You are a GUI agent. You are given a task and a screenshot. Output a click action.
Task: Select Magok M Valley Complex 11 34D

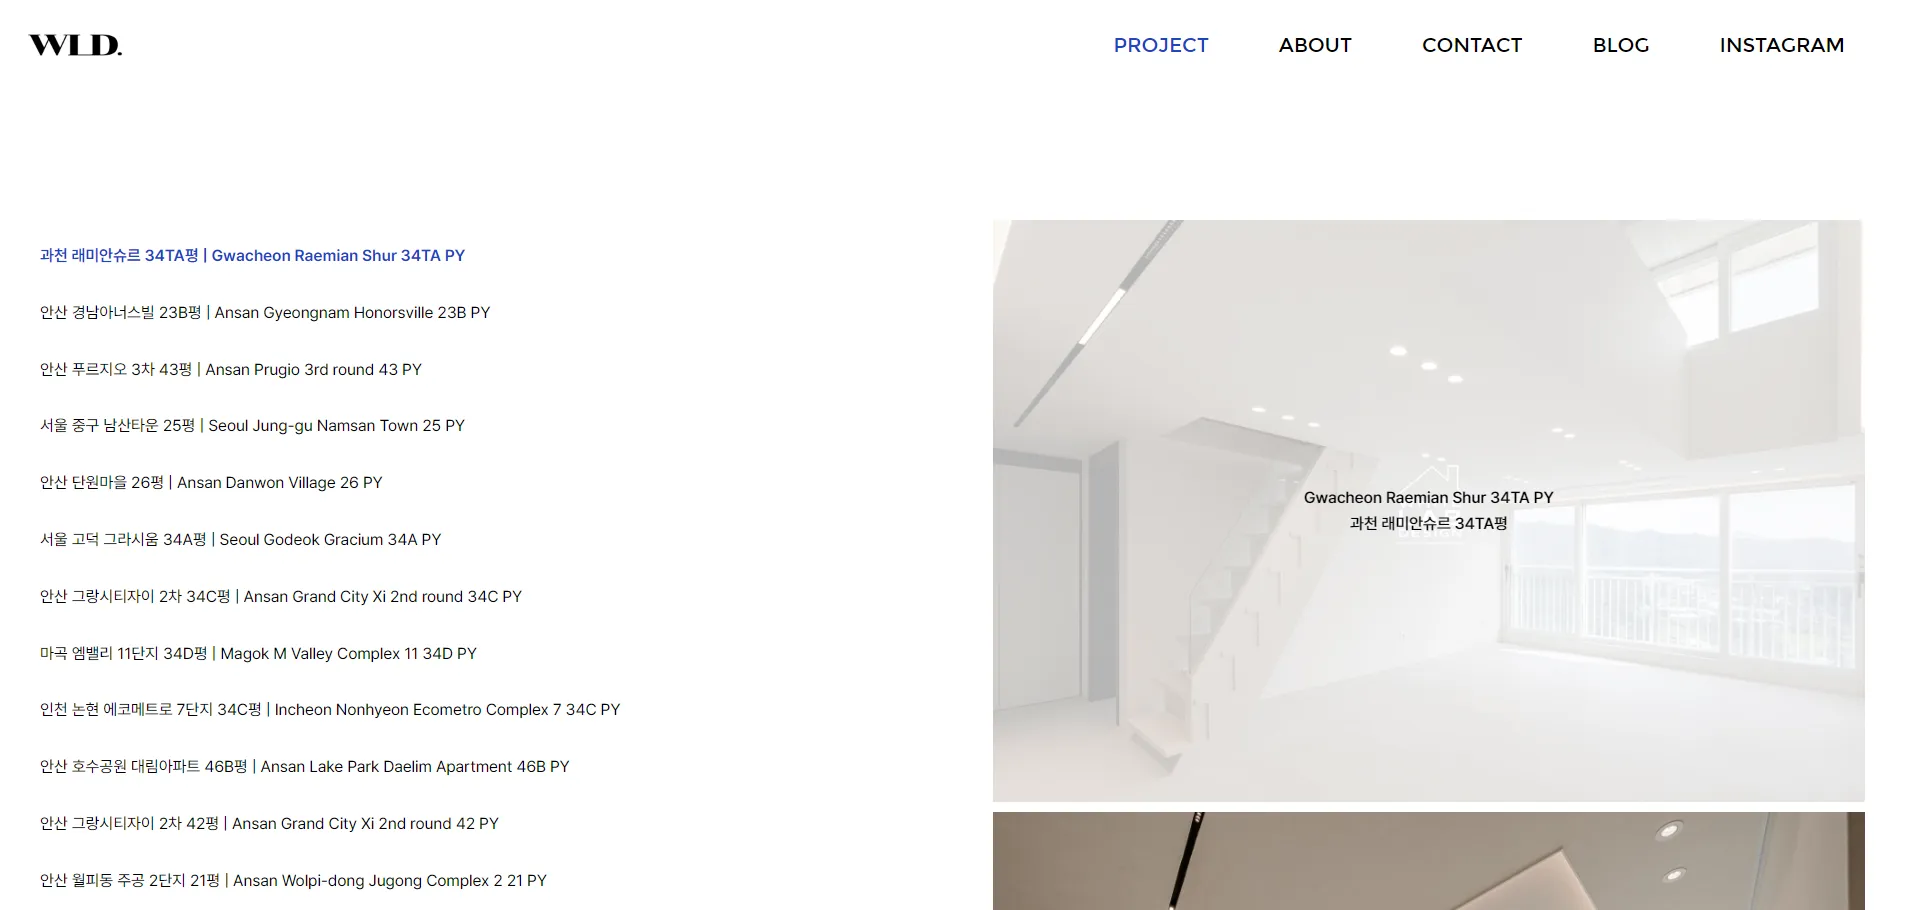(258, 654)
